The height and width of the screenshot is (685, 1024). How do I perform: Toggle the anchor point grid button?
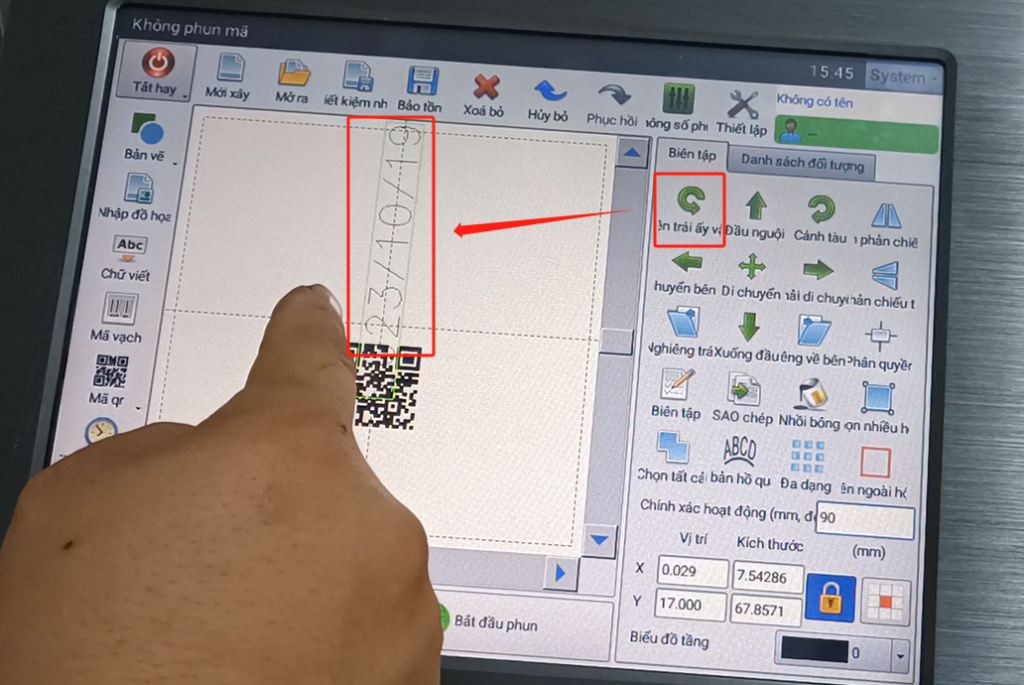pos(884,600)
